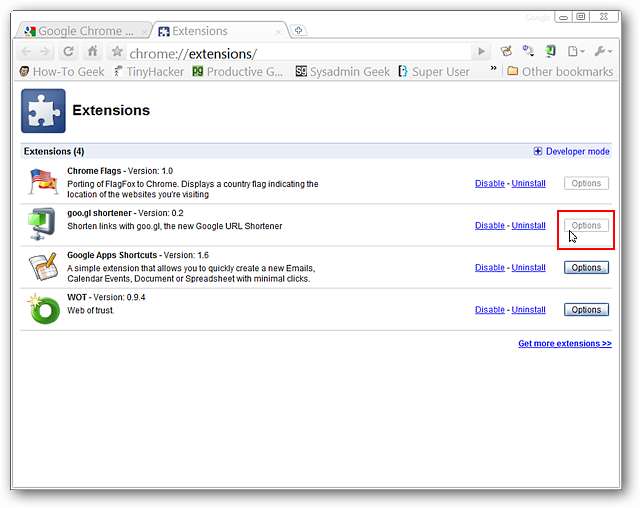Open Options for Google Apps Shortcuts
This screenshot has width=640, height=508.
pos(586,267)
